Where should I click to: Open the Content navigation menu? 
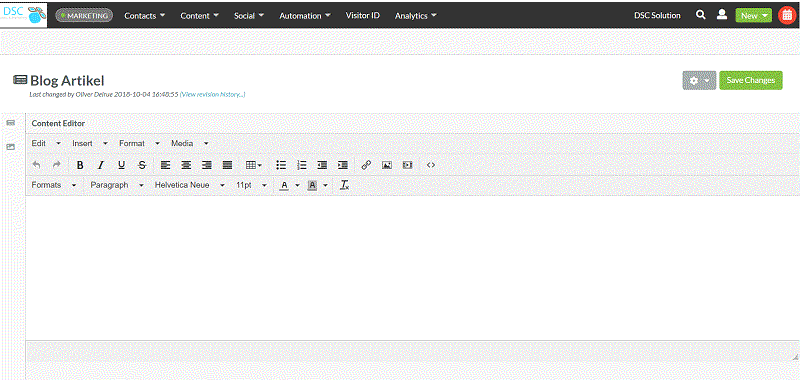click(199, 15)
